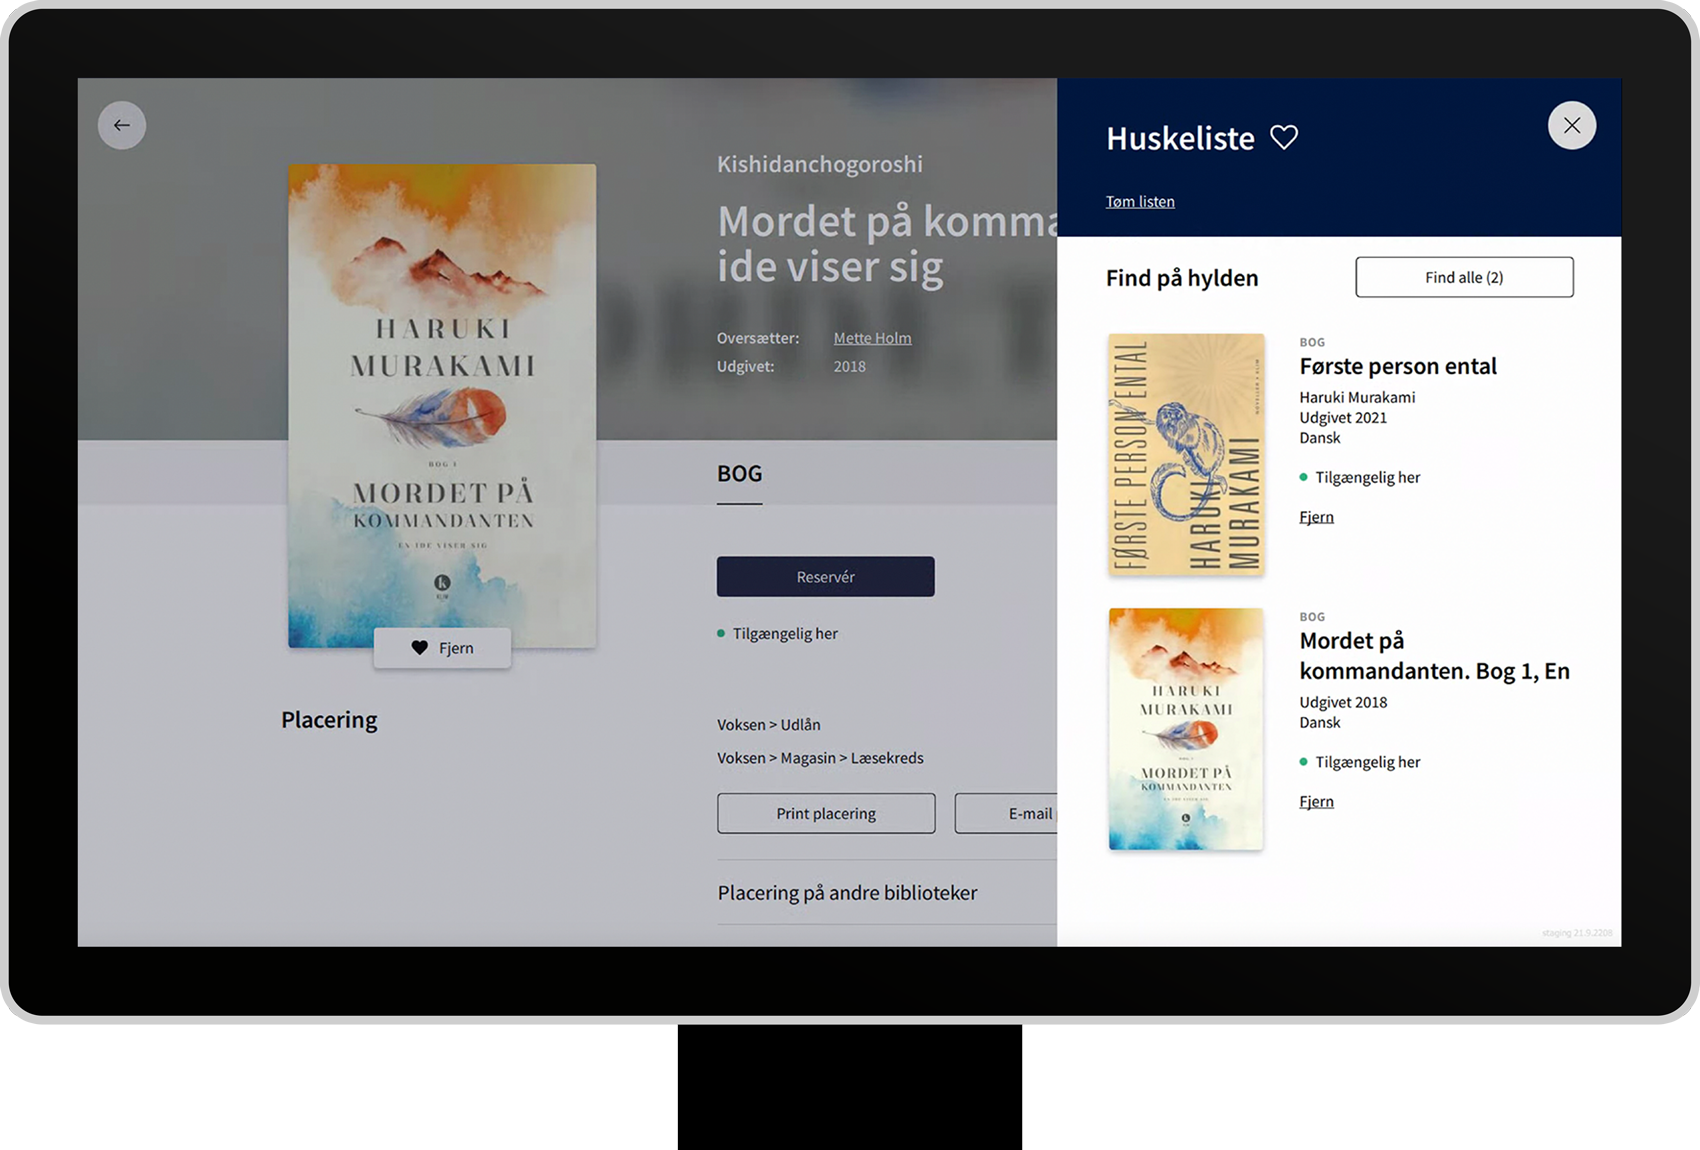The width and height of the screenshot is (1700, 1150).
Task: Click the Placering section heading
Action: [329, 720]
